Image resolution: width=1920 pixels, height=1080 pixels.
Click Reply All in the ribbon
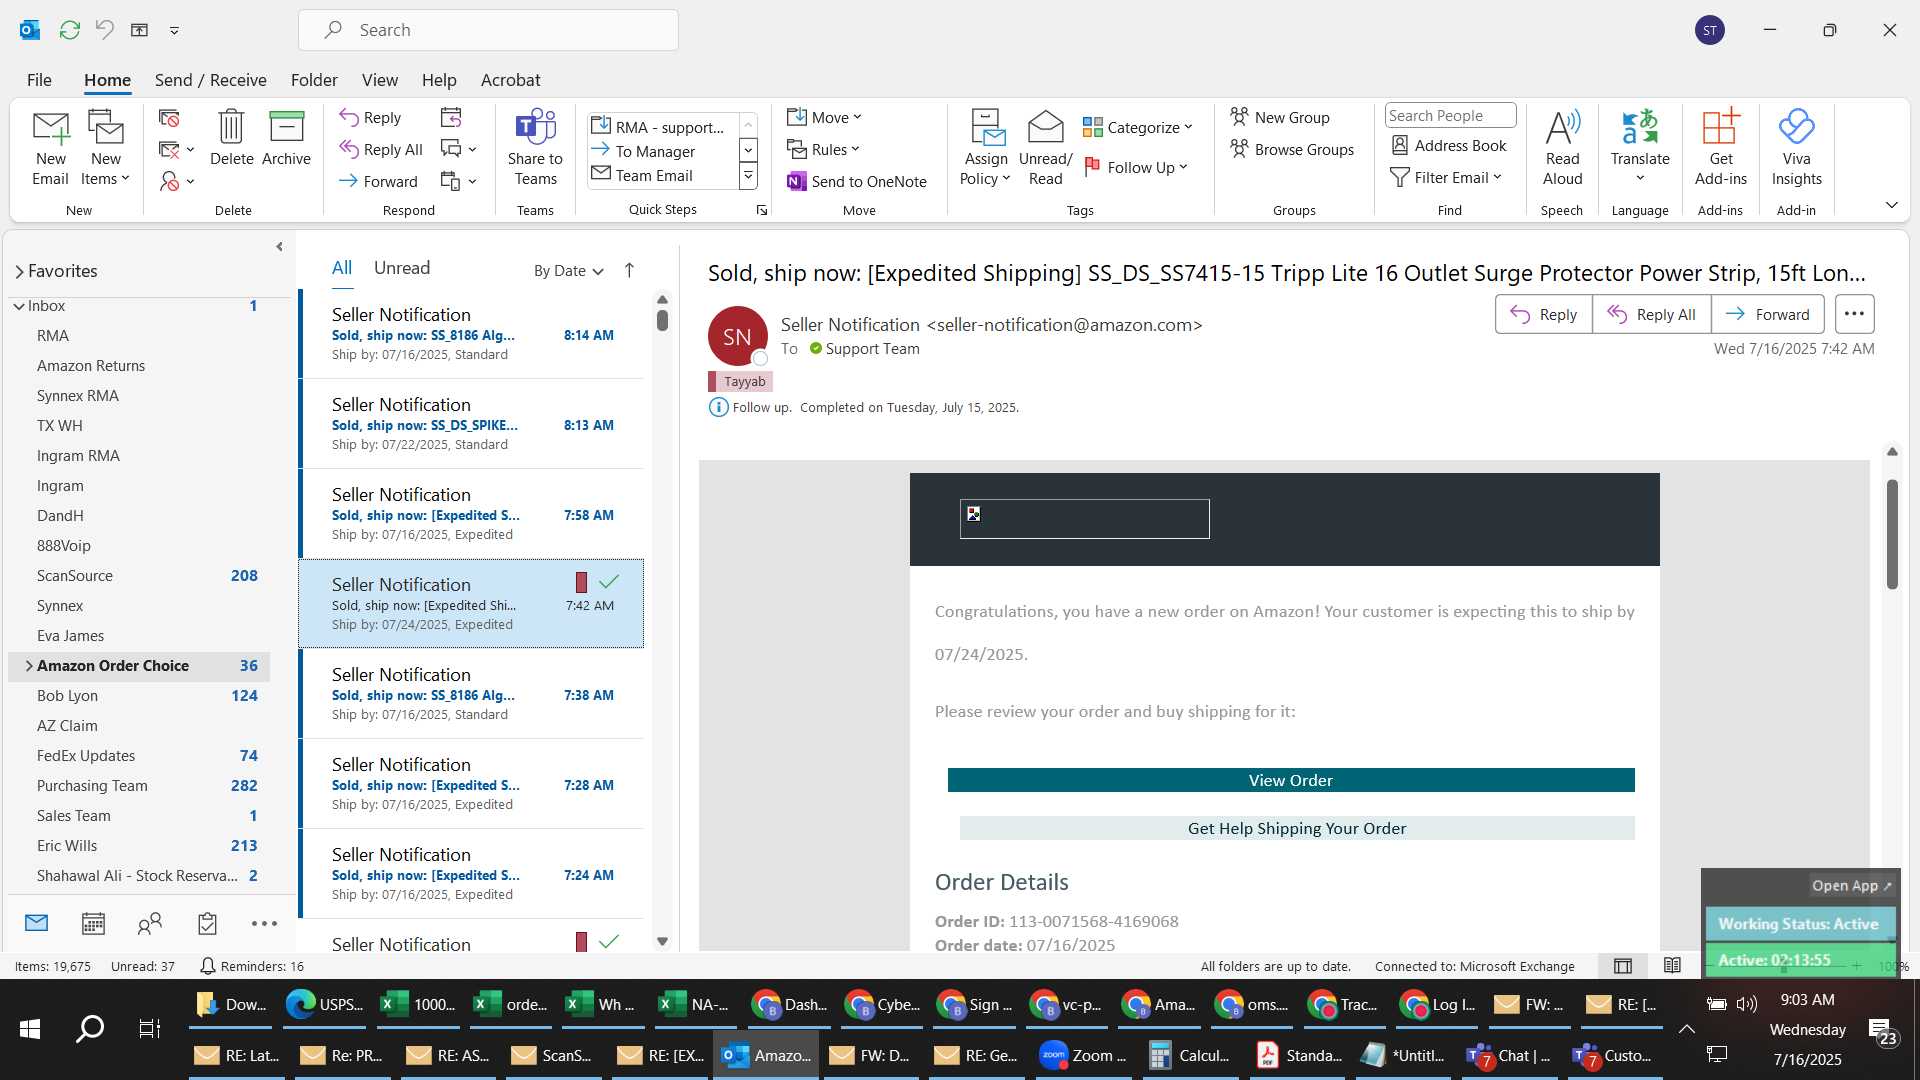click(381, 149)
